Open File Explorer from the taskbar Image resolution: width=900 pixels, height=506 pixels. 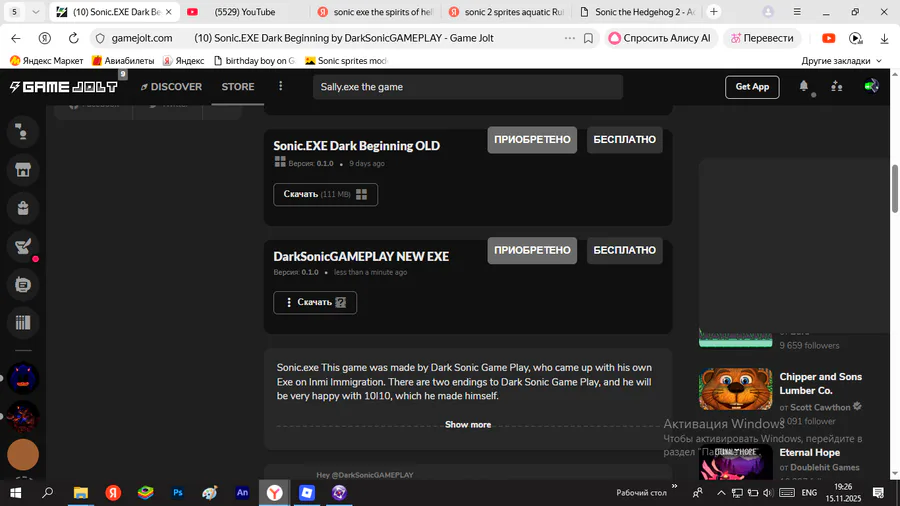(x=80, y=492)
